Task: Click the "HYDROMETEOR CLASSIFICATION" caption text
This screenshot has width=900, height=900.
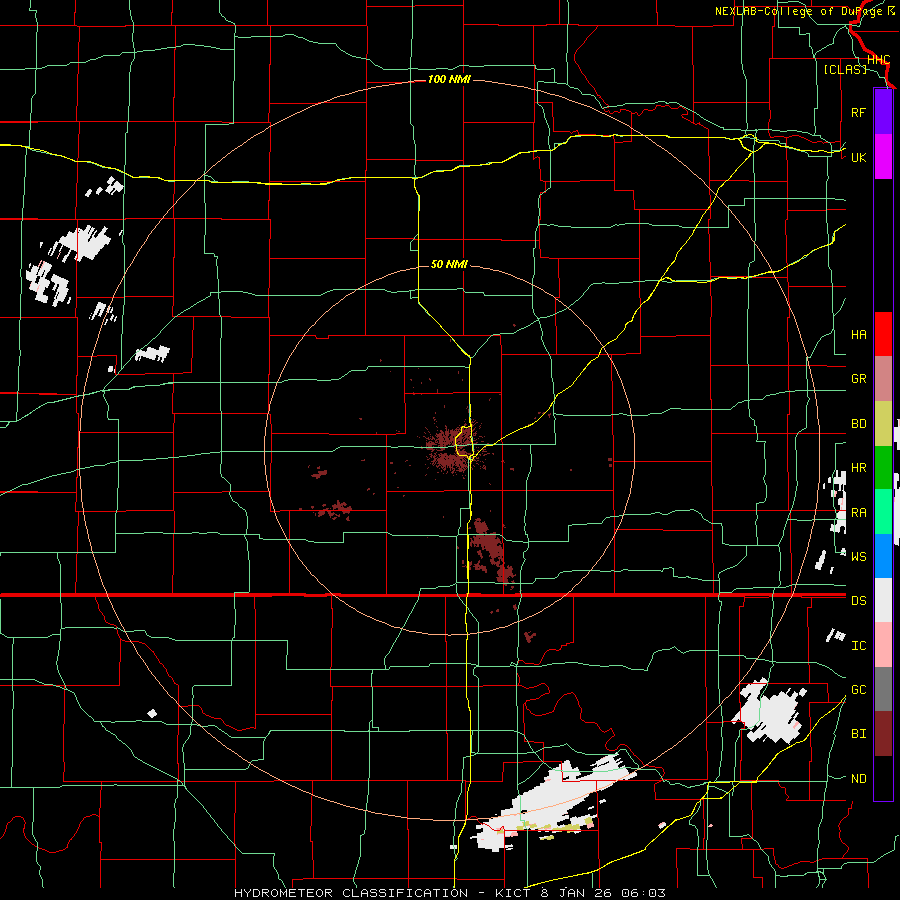Action: (x=351, y=893)
